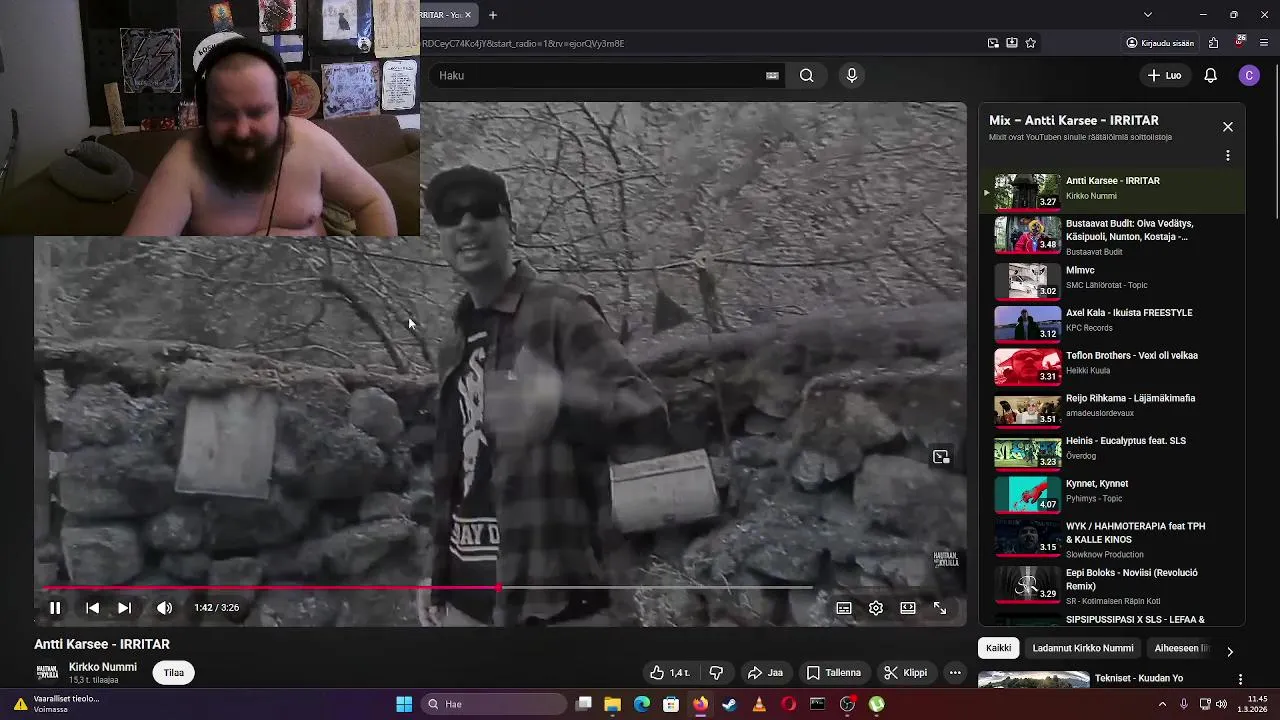Open the purple account avatar menu
The image size is (1280, 720).
tap(1249, 75)
